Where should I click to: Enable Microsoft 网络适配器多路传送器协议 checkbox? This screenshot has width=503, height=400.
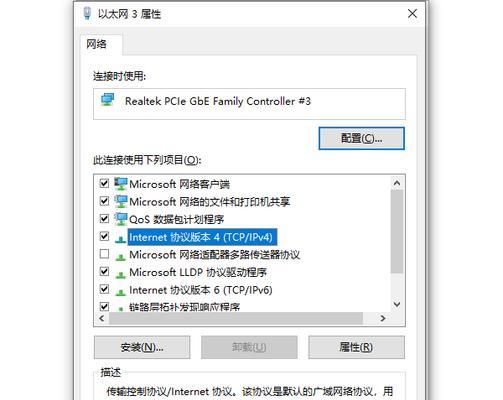coord(104,254)
